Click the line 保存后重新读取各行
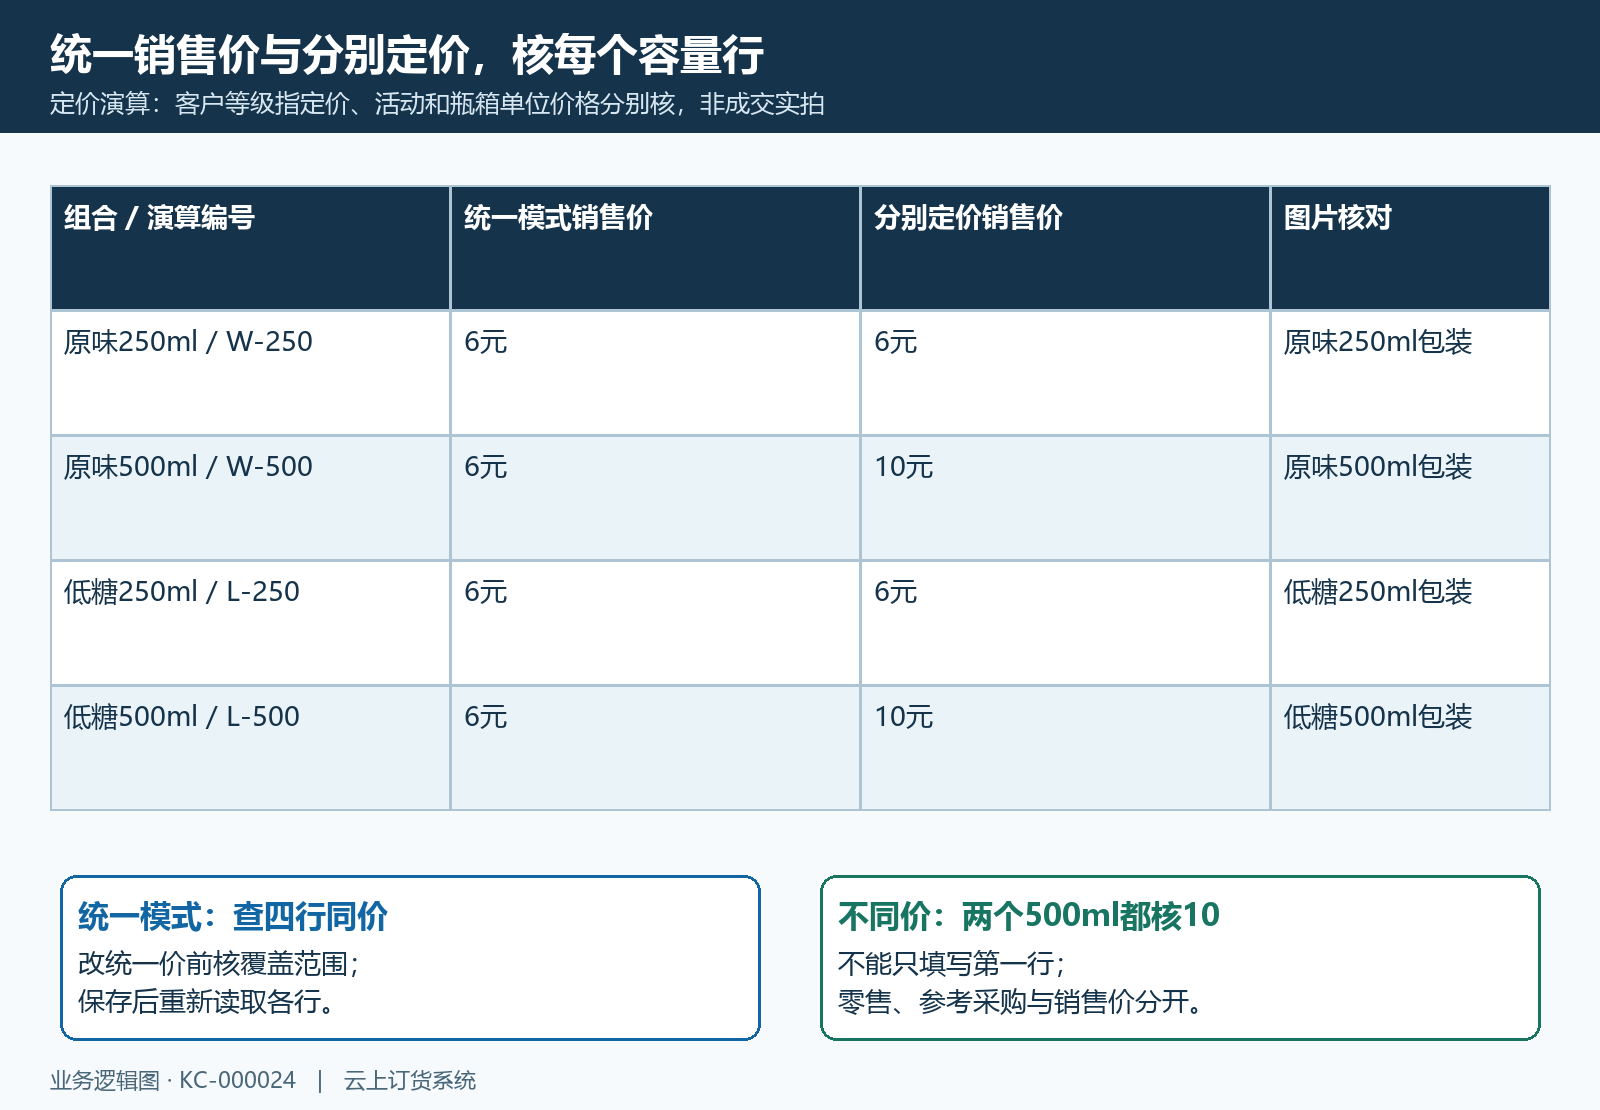The image size is (1600, 1110). [x=207, y=1002]
